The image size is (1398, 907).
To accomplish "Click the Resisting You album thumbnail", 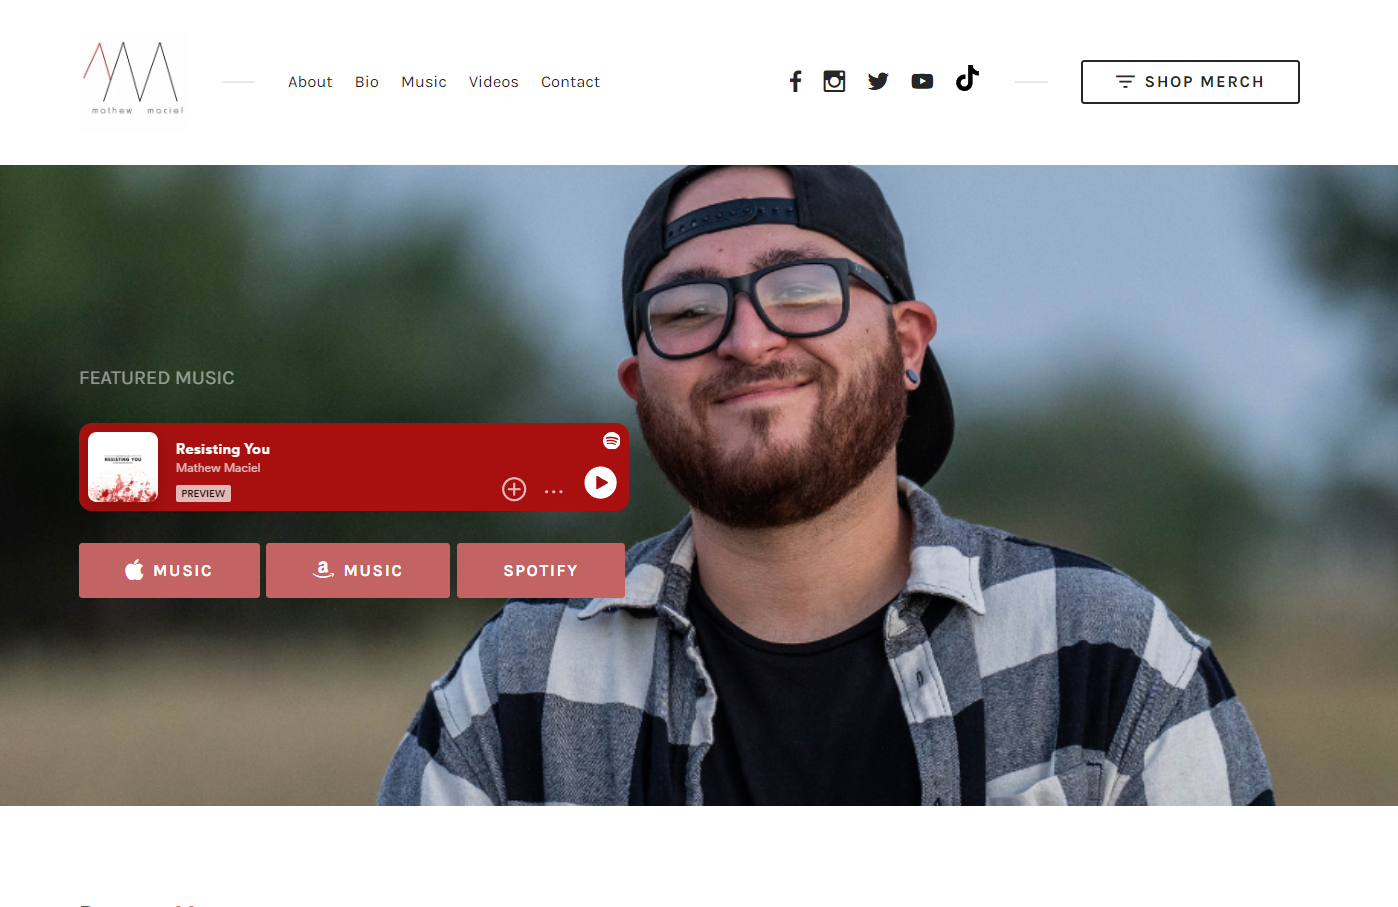I will [123, 467].
